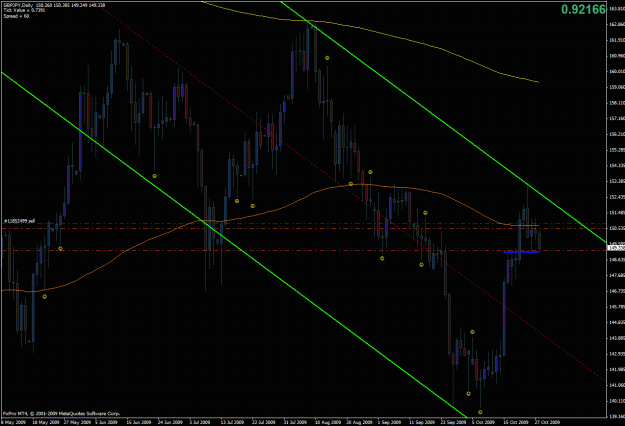
Task: Click the 18 May 2009 date label
Action: pyautogui.click(x=46, y=422)
